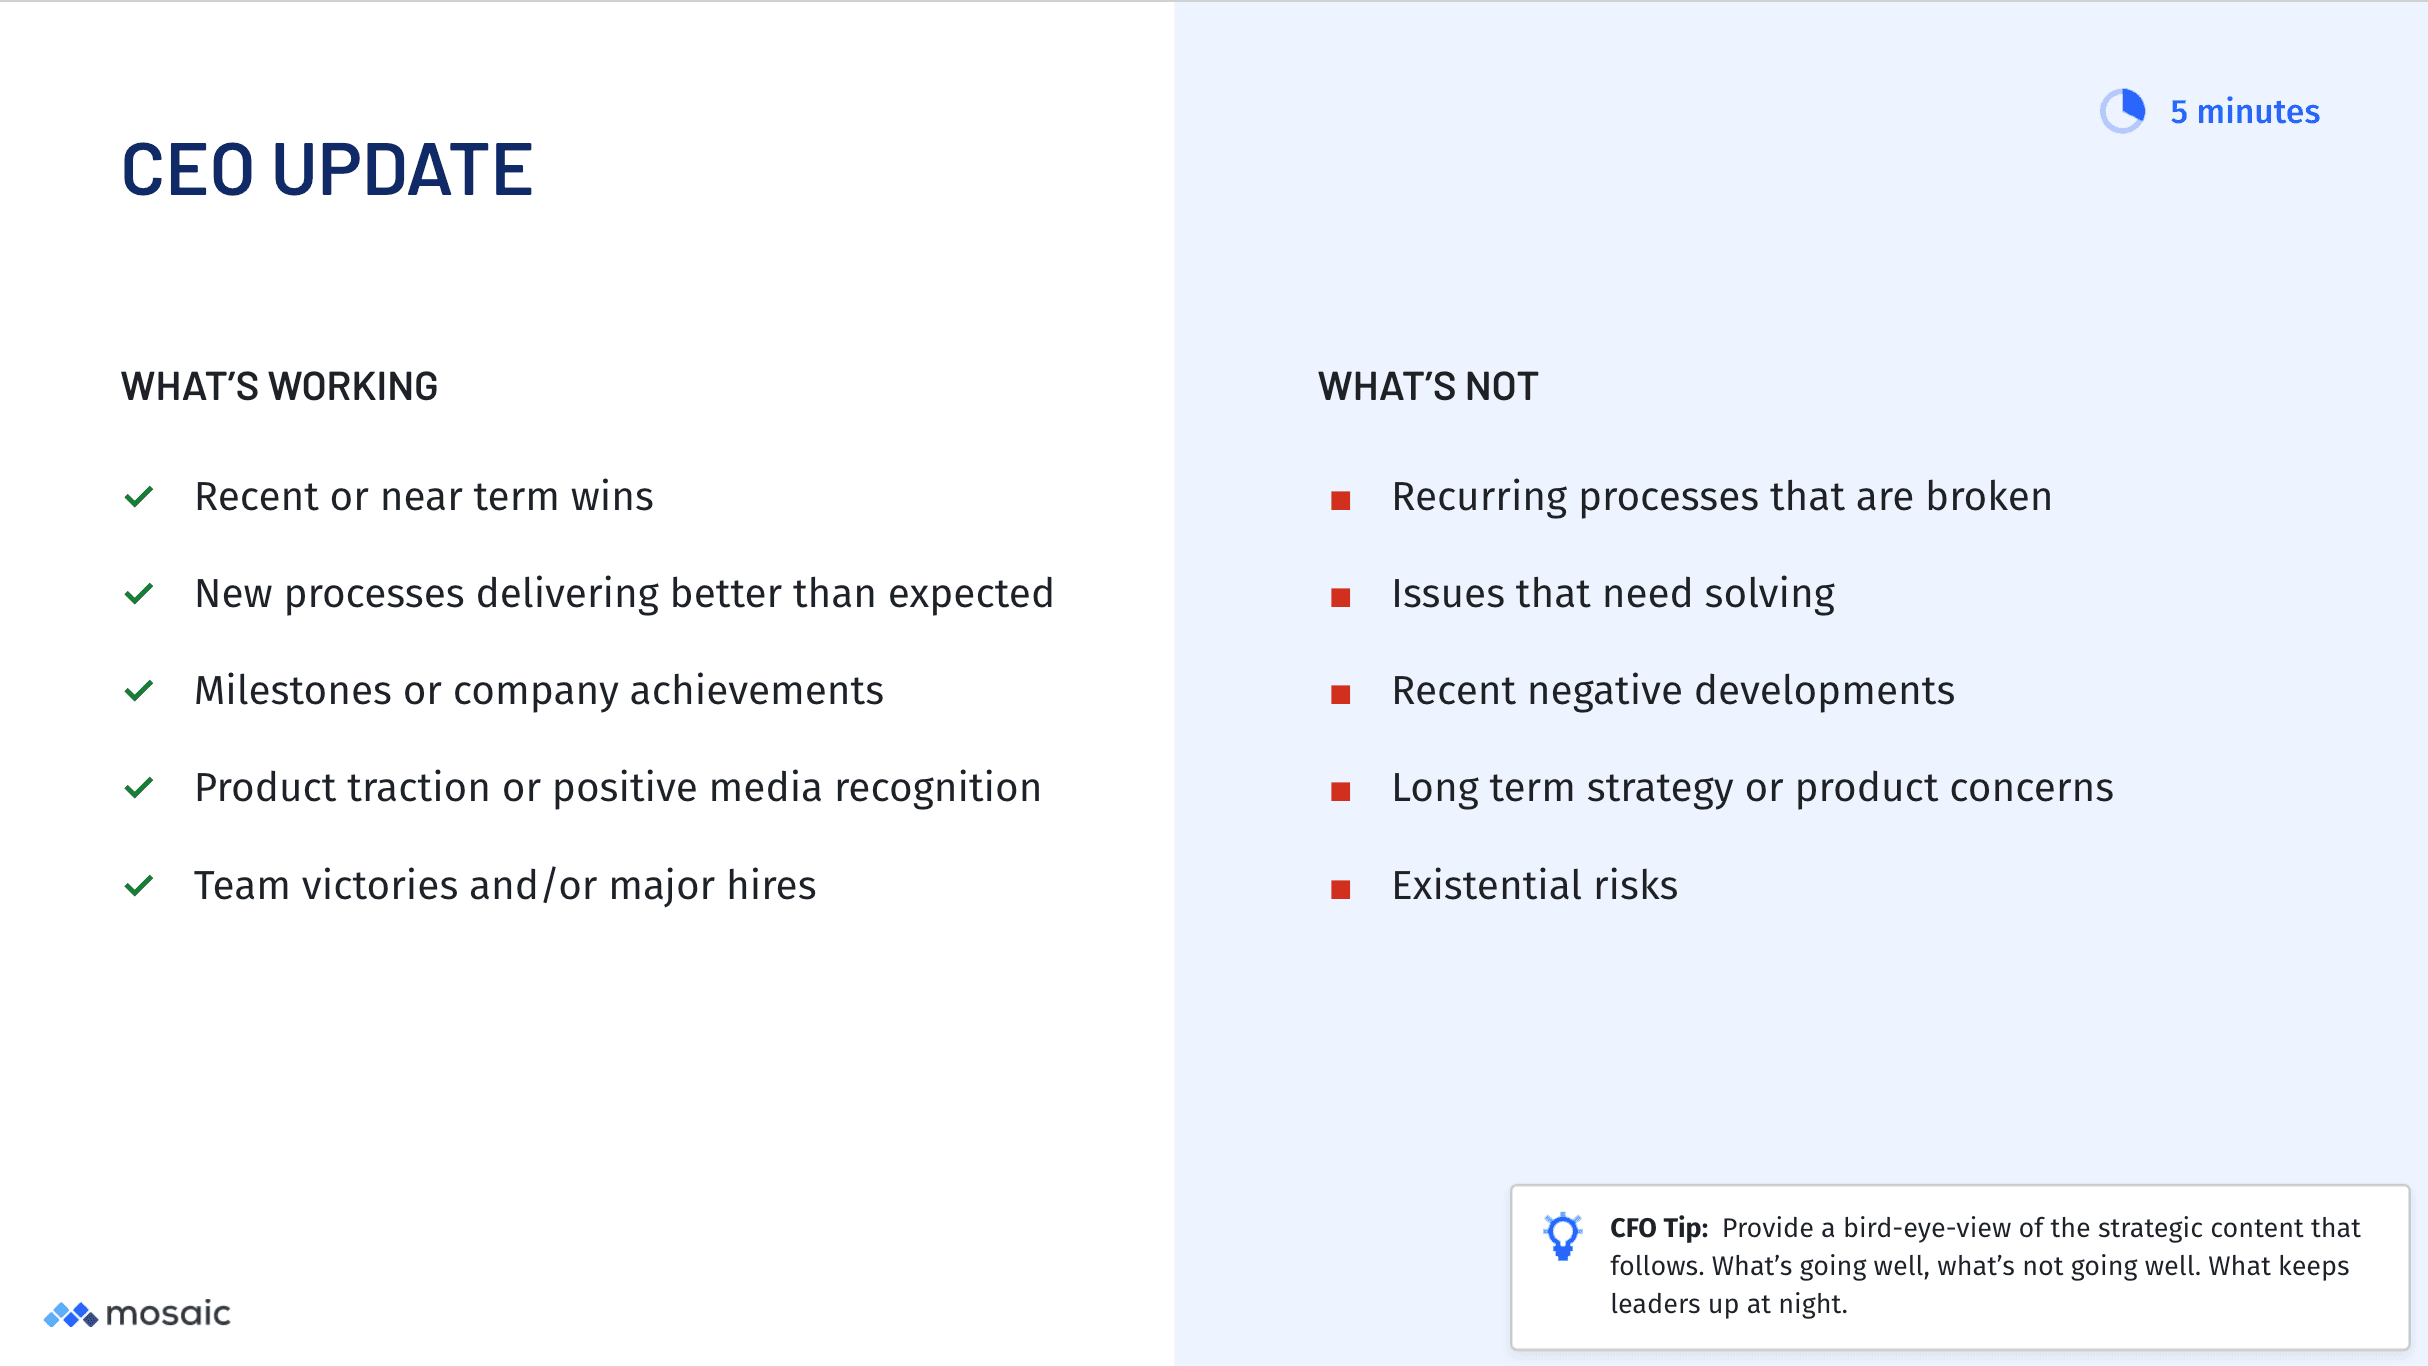Click the checkmark beside New processes delivering better
This screenshot has height=1366, width=2428.
click(139, 594)
